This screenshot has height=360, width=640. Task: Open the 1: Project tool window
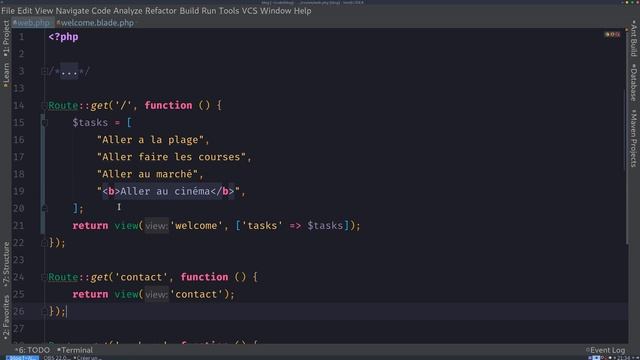[6, 38]
